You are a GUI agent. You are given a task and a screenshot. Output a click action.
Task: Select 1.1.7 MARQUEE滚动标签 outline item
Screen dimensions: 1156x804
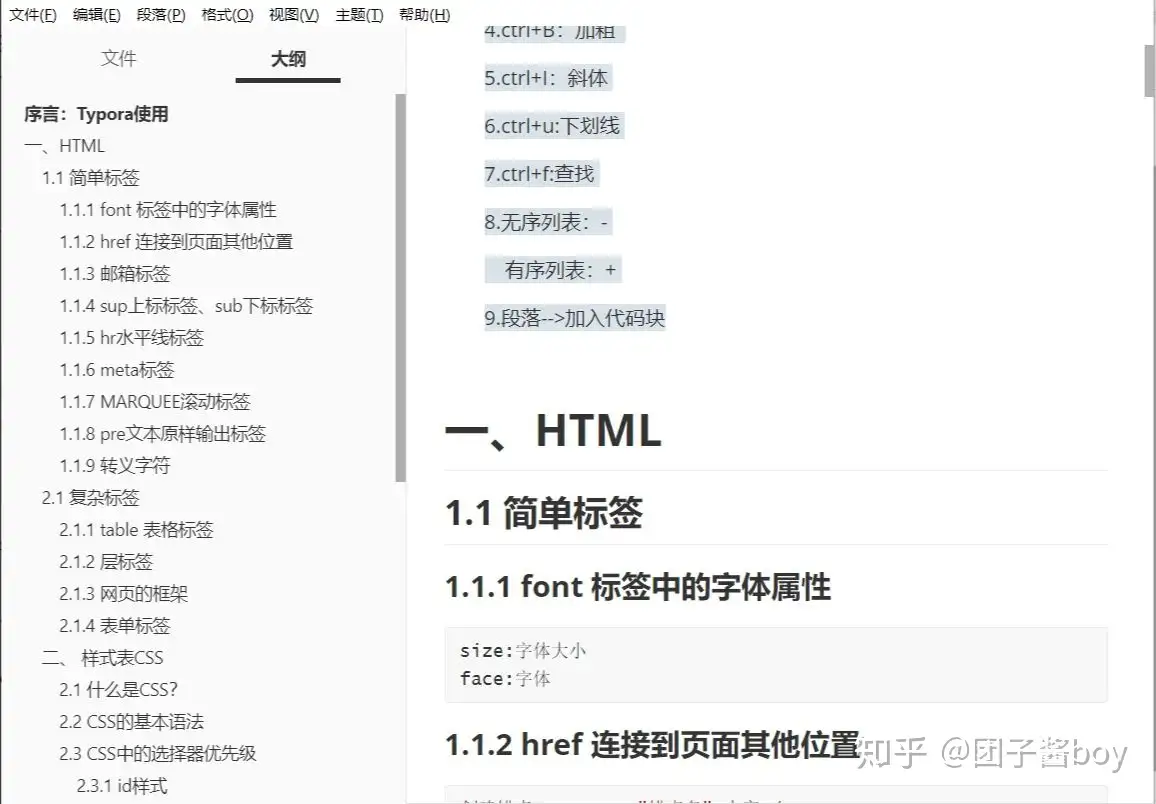pyautogui.click(x=154, y=401)
